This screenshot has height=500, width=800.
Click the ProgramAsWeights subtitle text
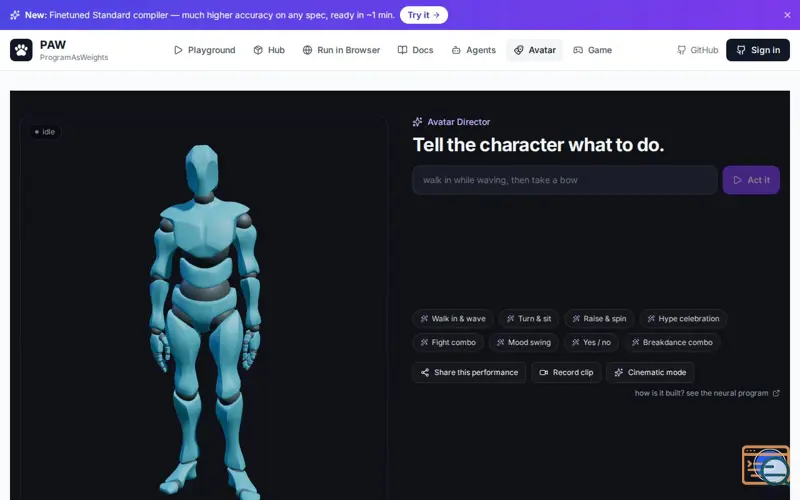point(74,58)
